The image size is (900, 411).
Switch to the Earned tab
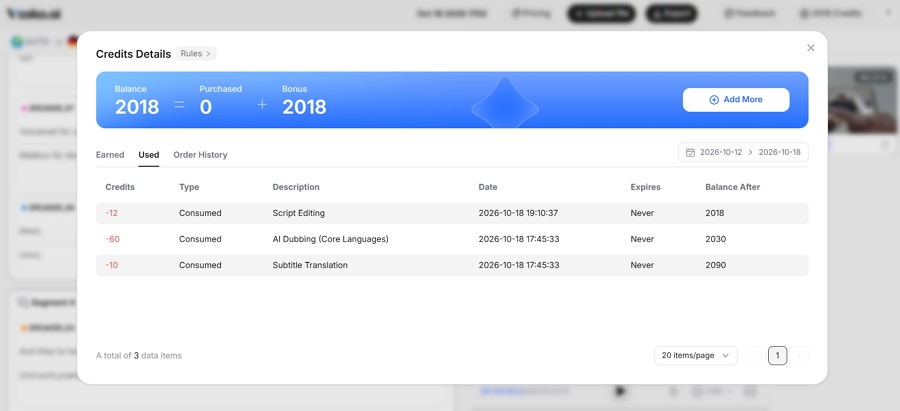[x=110, y=155]
